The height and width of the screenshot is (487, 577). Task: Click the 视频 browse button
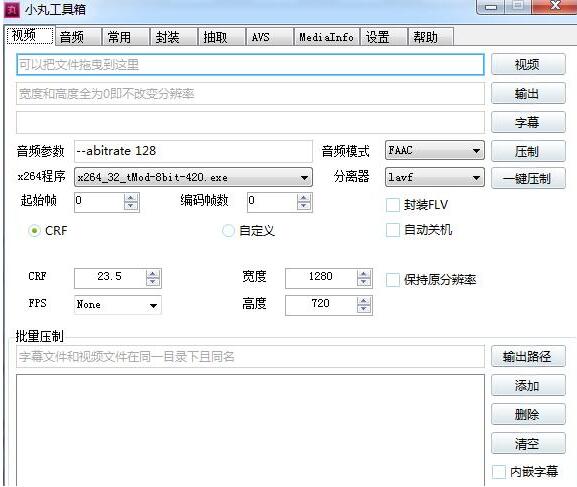pos(528,64)
